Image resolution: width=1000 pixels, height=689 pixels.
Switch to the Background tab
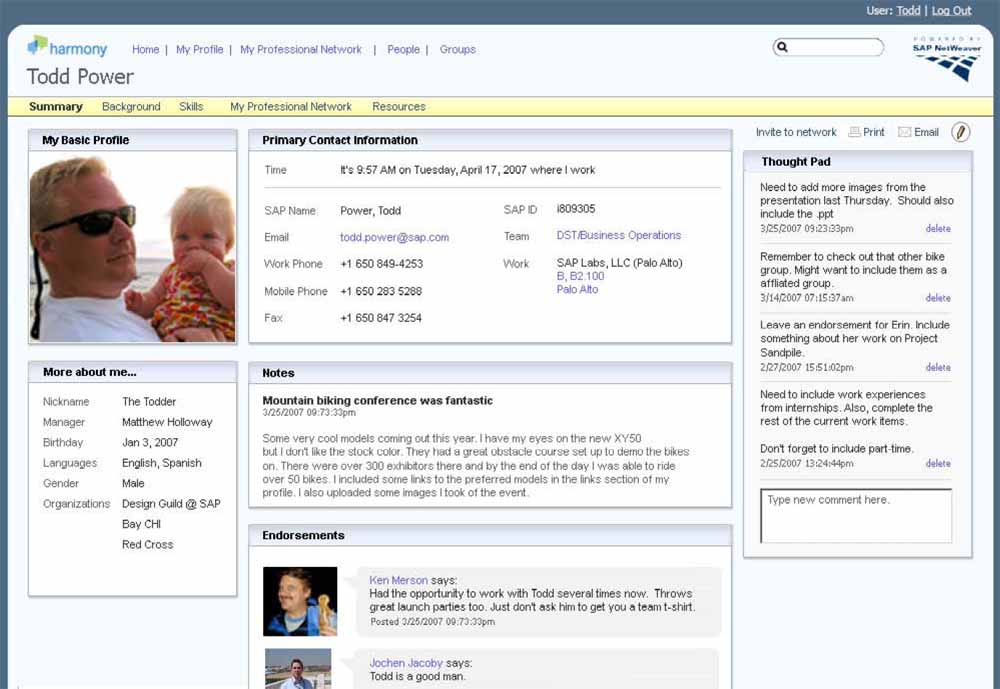[131, 107]
